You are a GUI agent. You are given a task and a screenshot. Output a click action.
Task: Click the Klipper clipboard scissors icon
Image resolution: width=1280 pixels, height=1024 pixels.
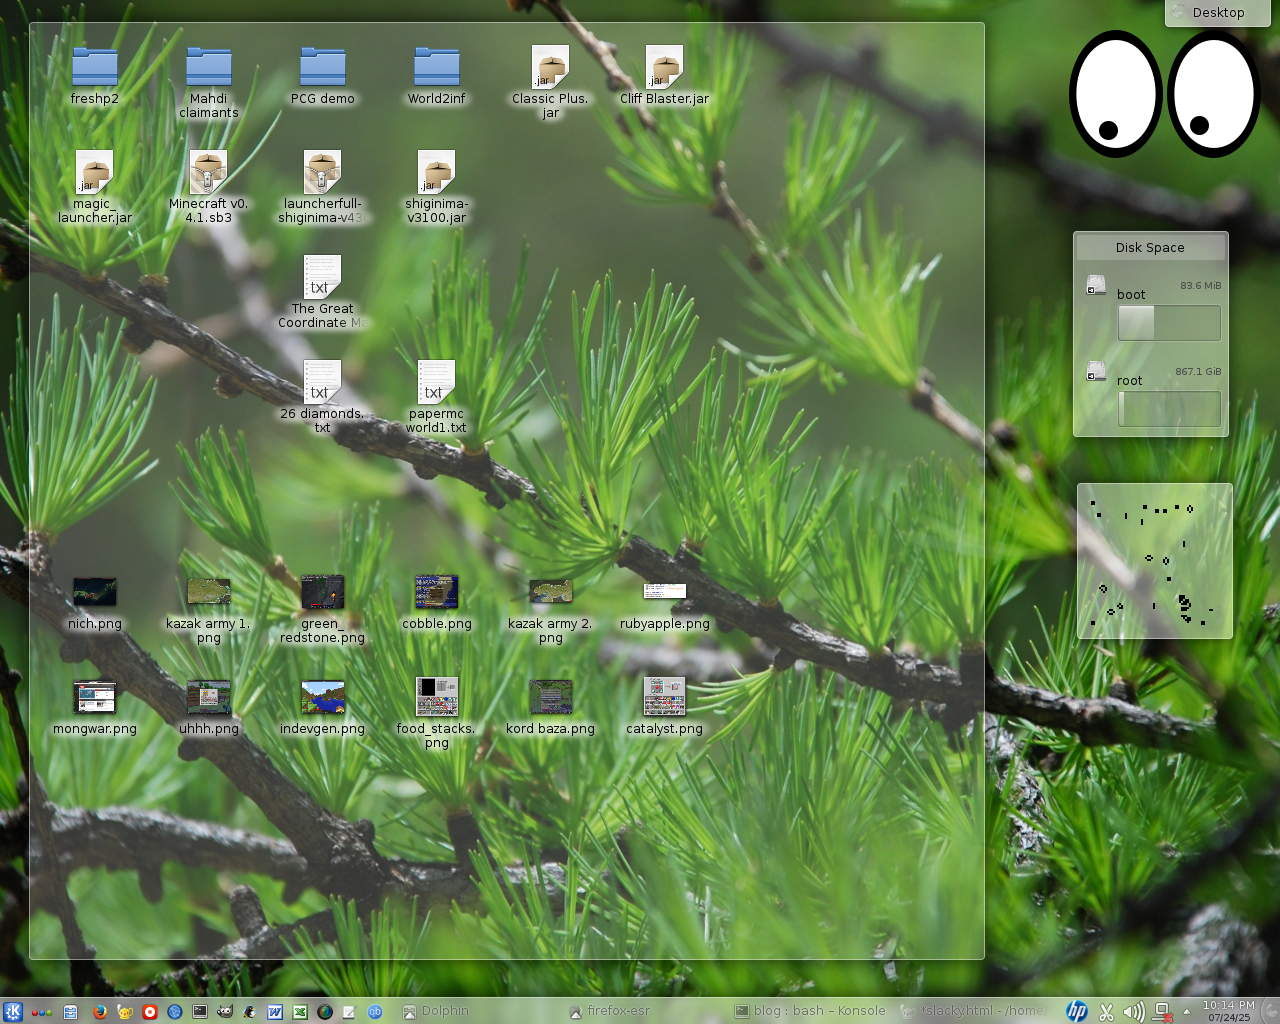click(x=1106, y=1011)
